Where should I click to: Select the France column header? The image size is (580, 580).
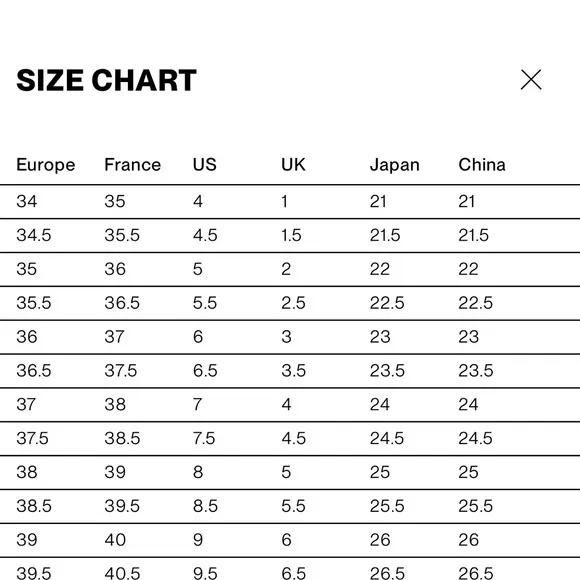coord(132,165)
